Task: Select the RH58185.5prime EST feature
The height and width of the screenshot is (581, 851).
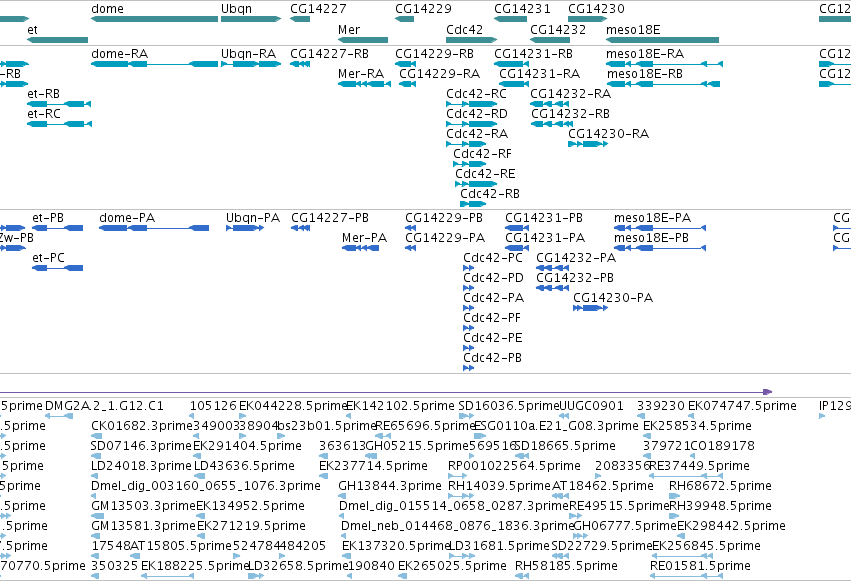Action: (522, 576)
